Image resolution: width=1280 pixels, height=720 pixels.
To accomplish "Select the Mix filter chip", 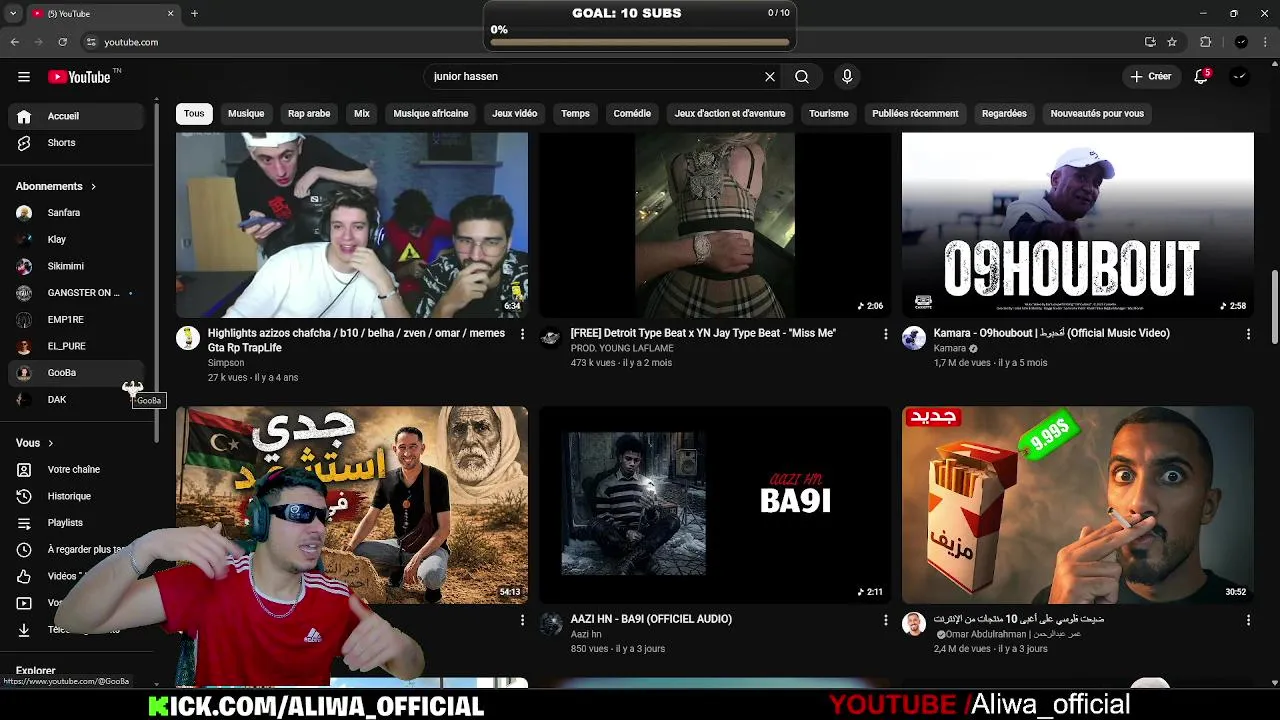I will (362, 114).
